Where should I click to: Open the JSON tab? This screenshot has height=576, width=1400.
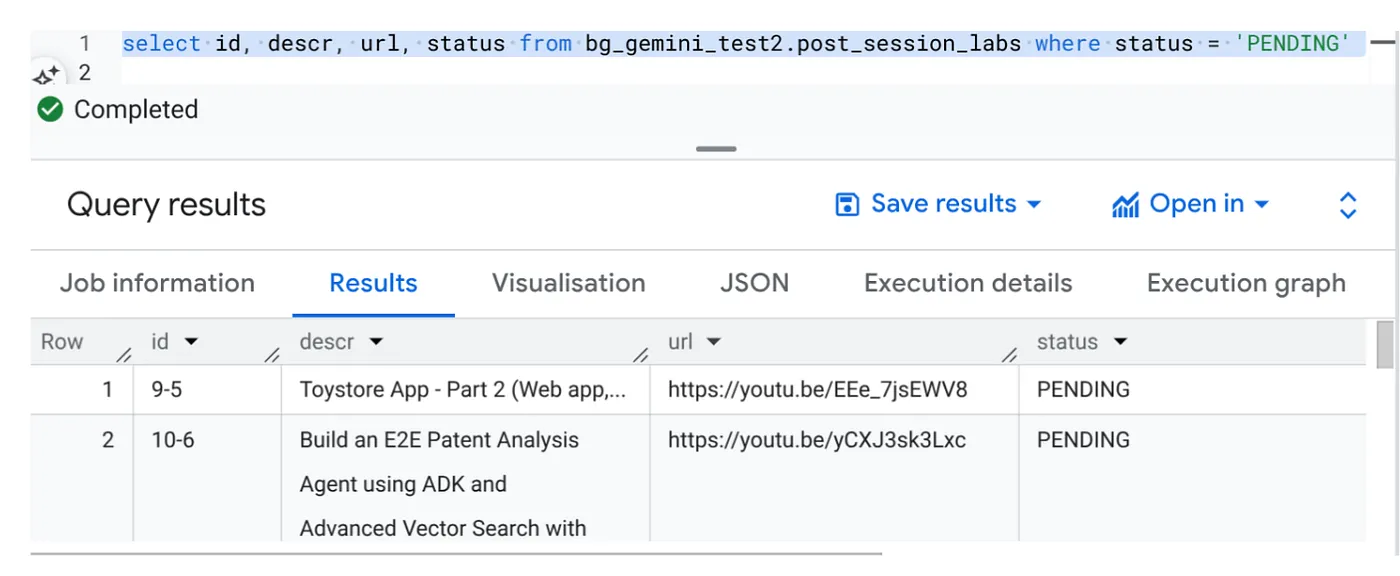(x=754, y=283)
